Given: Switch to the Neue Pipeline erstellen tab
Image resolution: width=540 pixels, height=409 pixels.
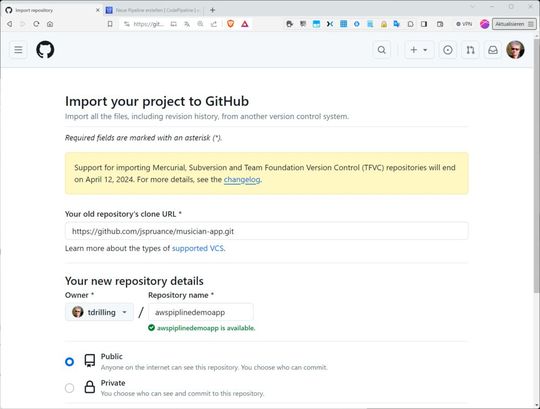Looking at the screenshot, I should 153,10.
